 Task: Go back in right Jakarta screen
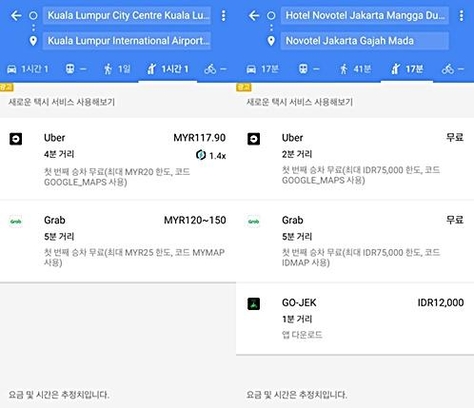[x=254, y=15]
